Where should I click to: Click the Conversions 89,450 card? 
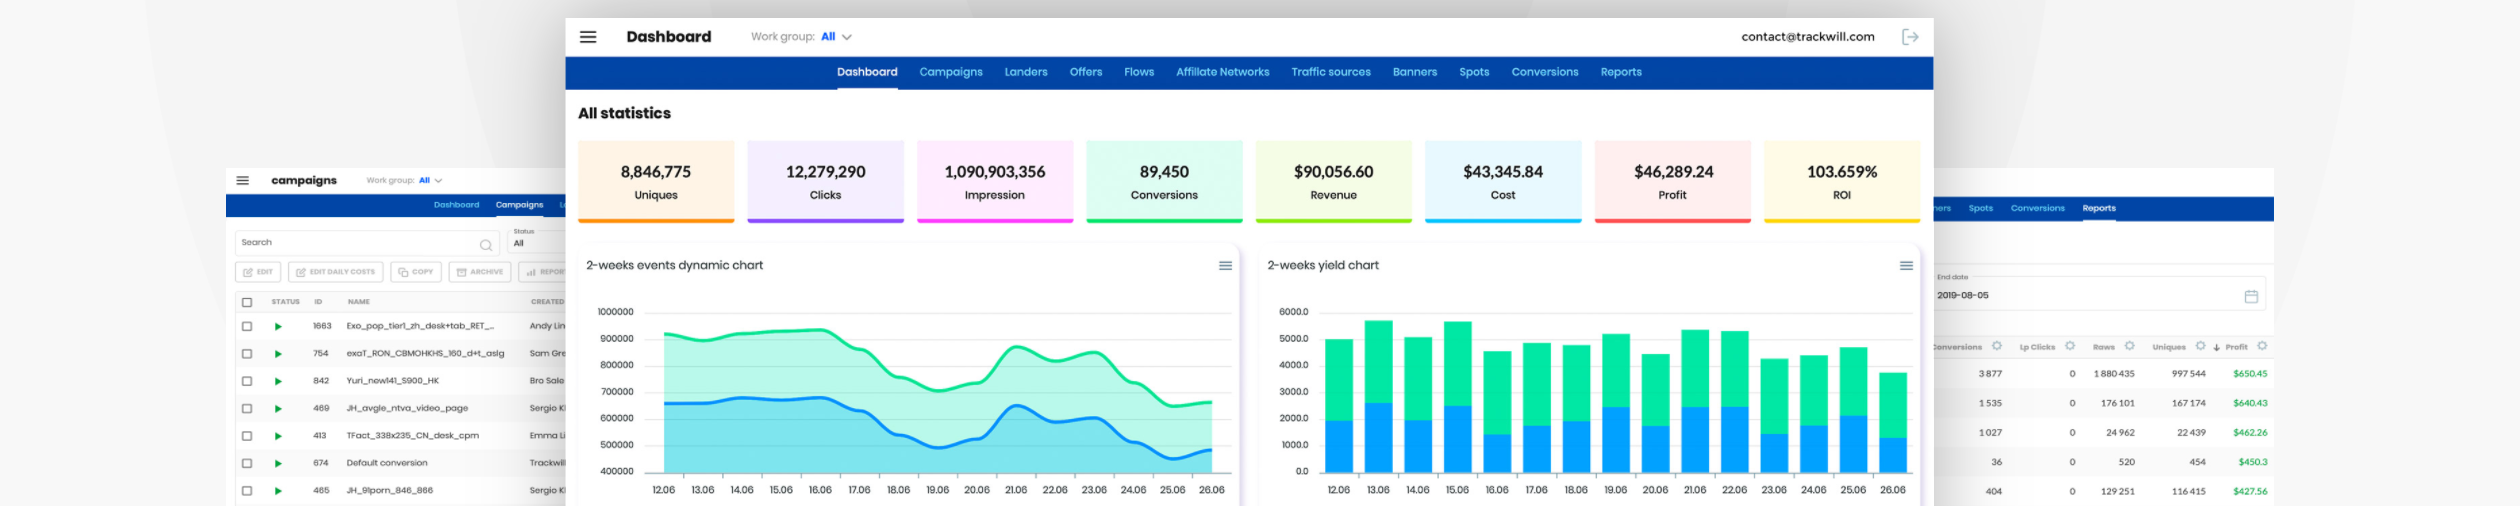point(1164,181)
